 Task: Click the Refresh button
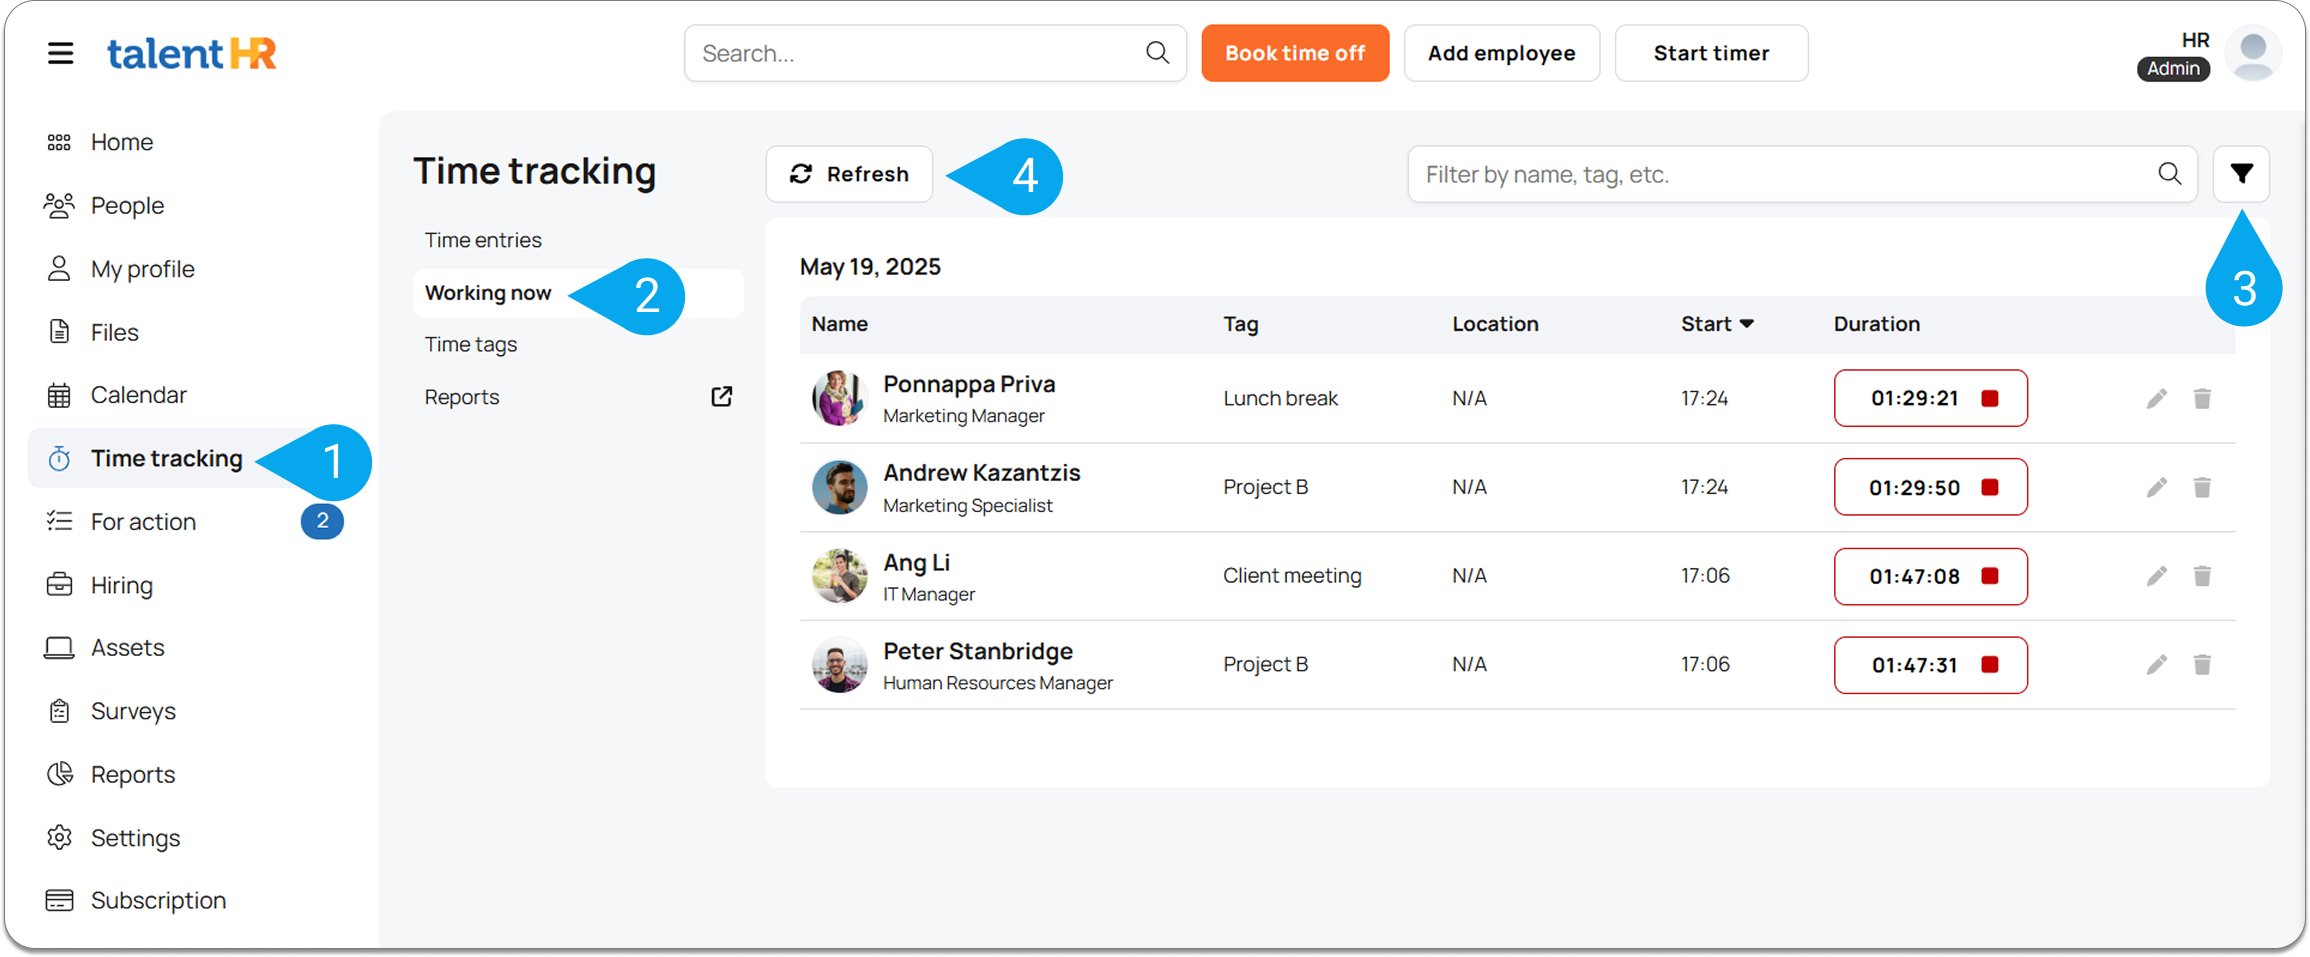849,174
